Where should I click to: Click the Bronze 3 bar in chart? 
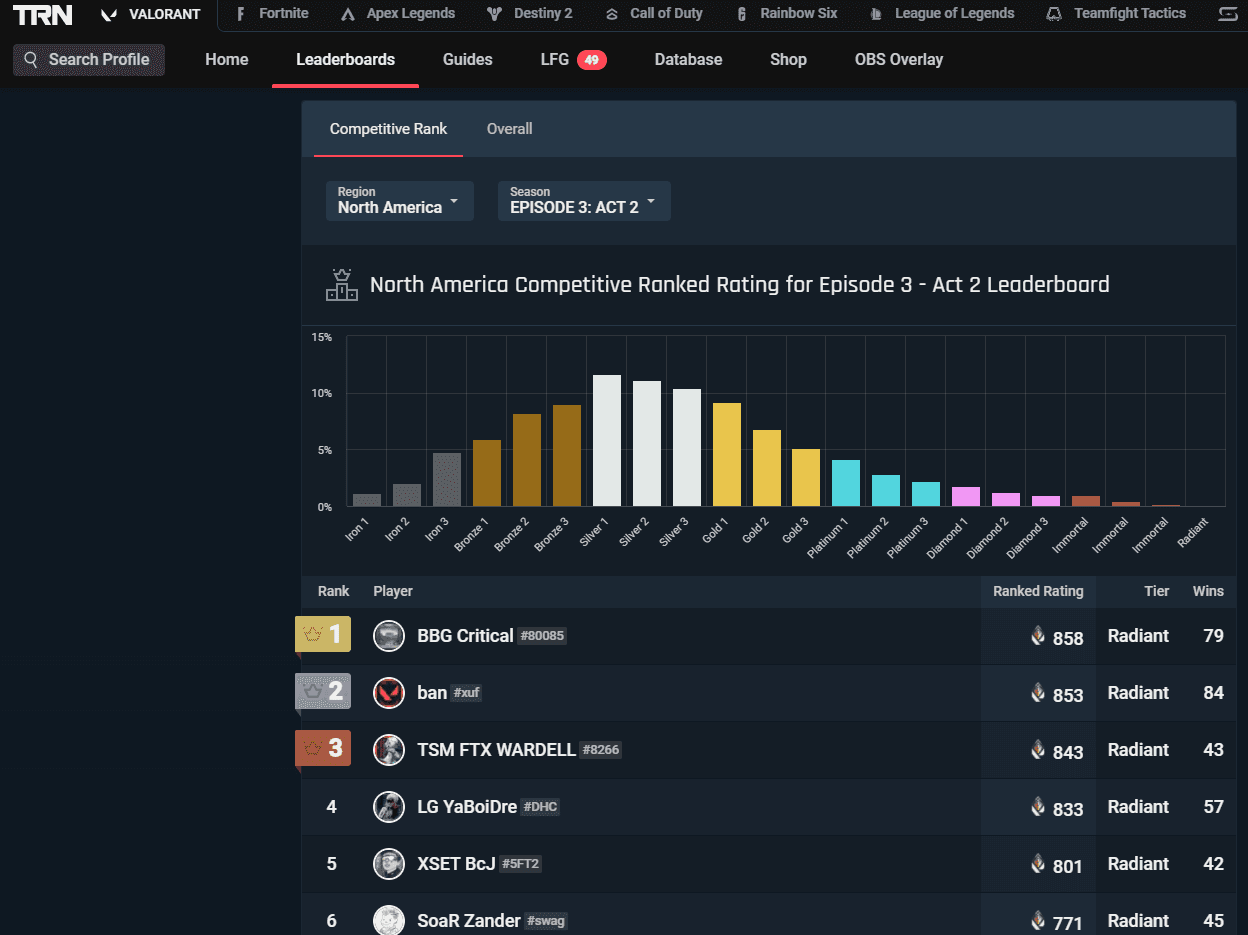567,456
